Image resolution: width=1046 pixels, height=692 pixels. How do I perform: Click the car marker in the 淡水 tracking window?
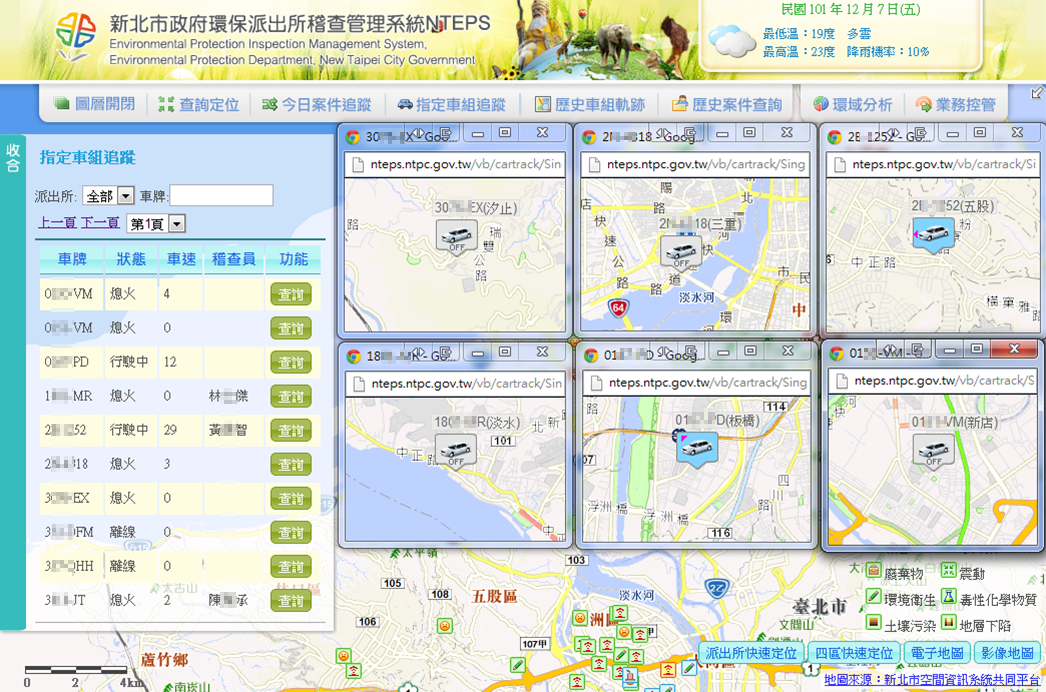[456, 450]
